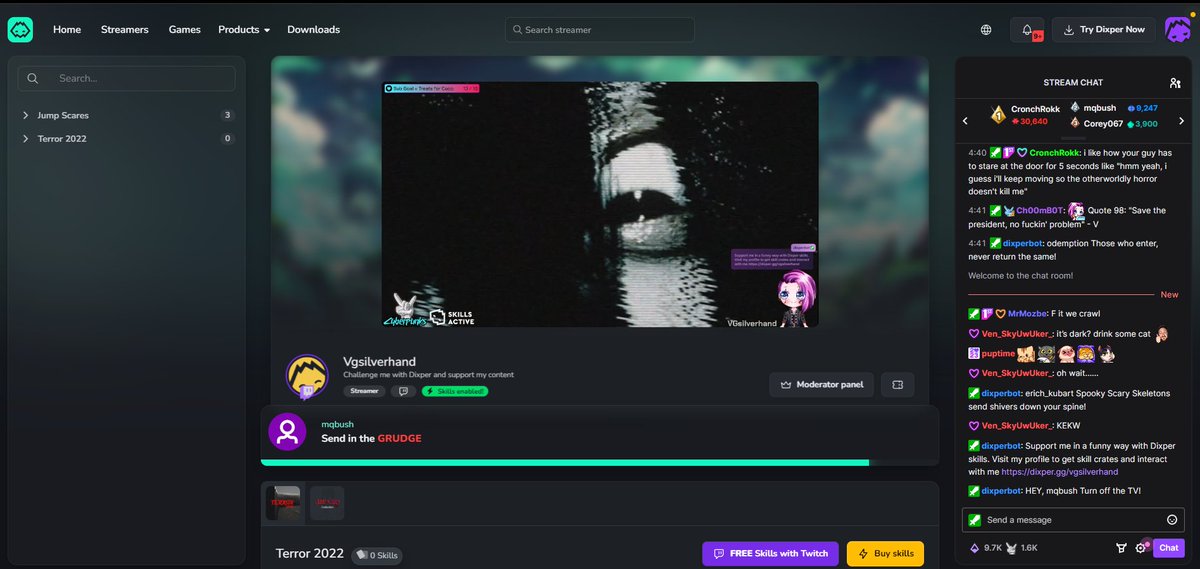The image size is (1200, 569).
Task: Click the Jump Scares count badge 3
Action: (228, 115)
